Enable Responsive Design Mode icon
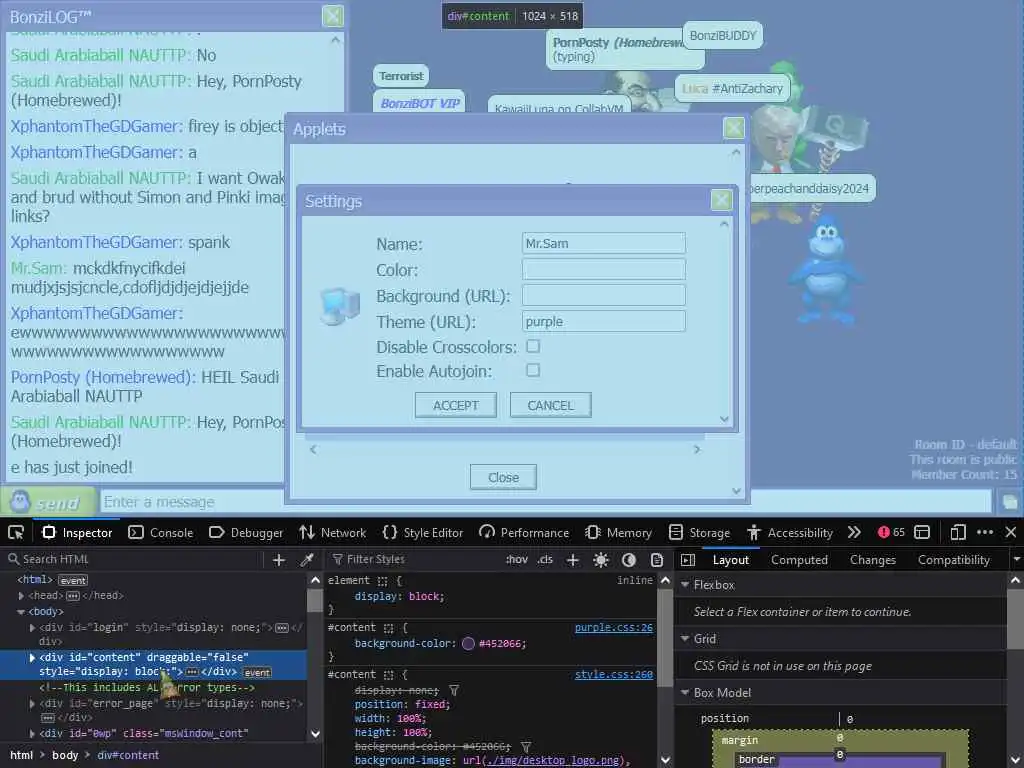 click(957, 532)
